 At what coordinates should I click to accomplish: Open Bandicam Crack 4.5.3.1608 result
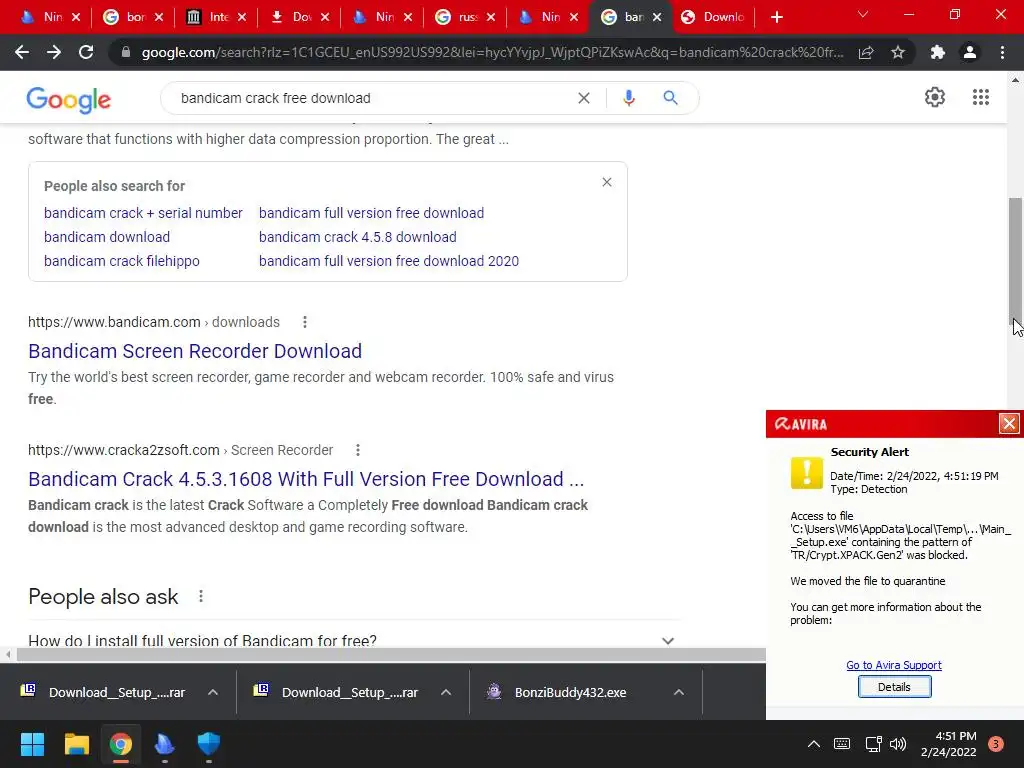coord(306,479)
